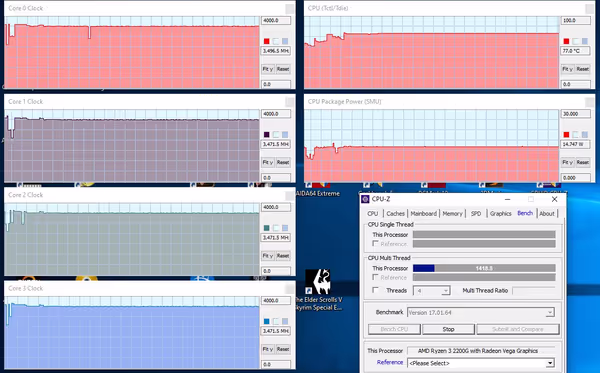Click the Submit and Compare button

(x=518, y=329)
